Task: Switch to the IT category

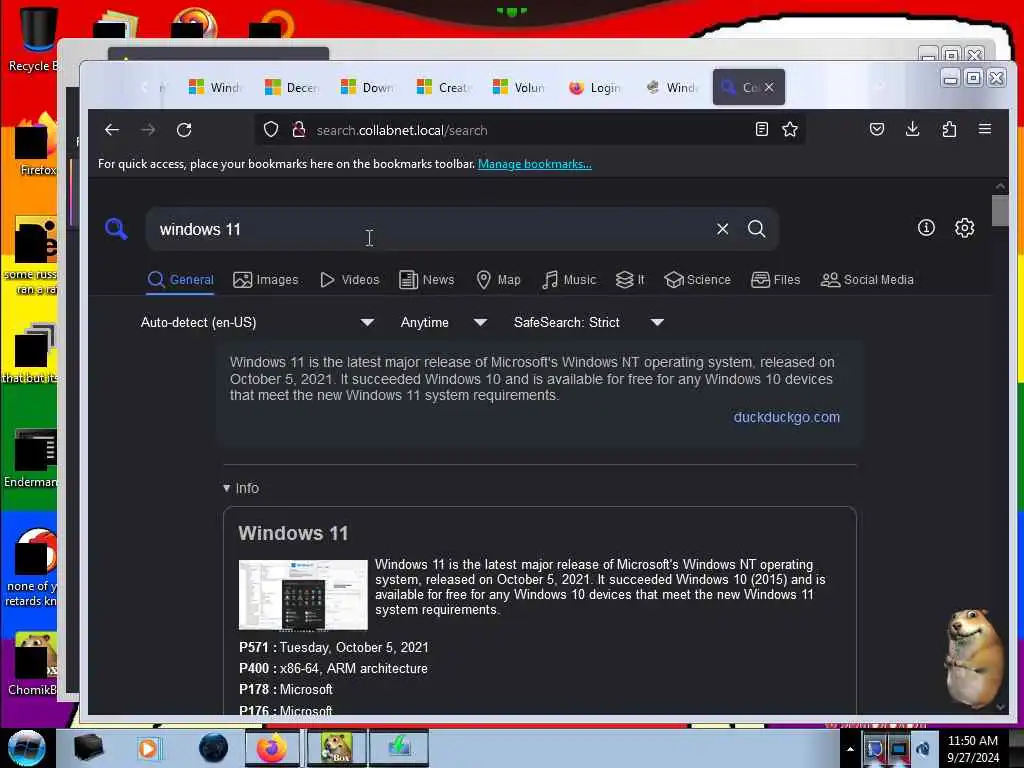Action: click(x=630, y=280)
